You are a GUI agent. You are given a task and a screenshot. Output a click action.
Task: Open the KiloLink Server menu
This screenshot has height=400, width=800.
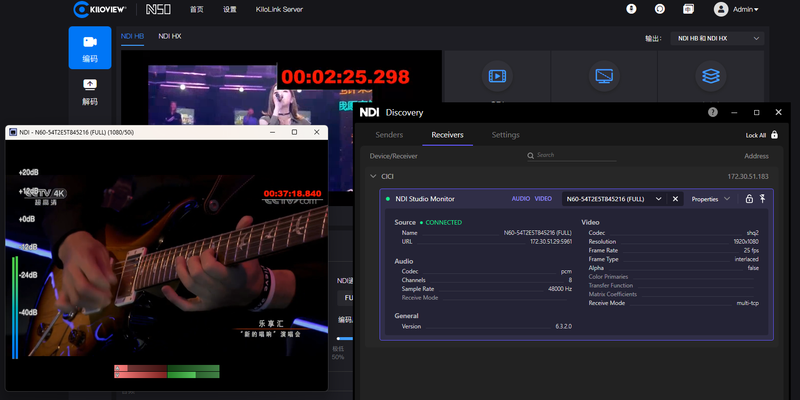pyautogui.click(x=279, y=9)
